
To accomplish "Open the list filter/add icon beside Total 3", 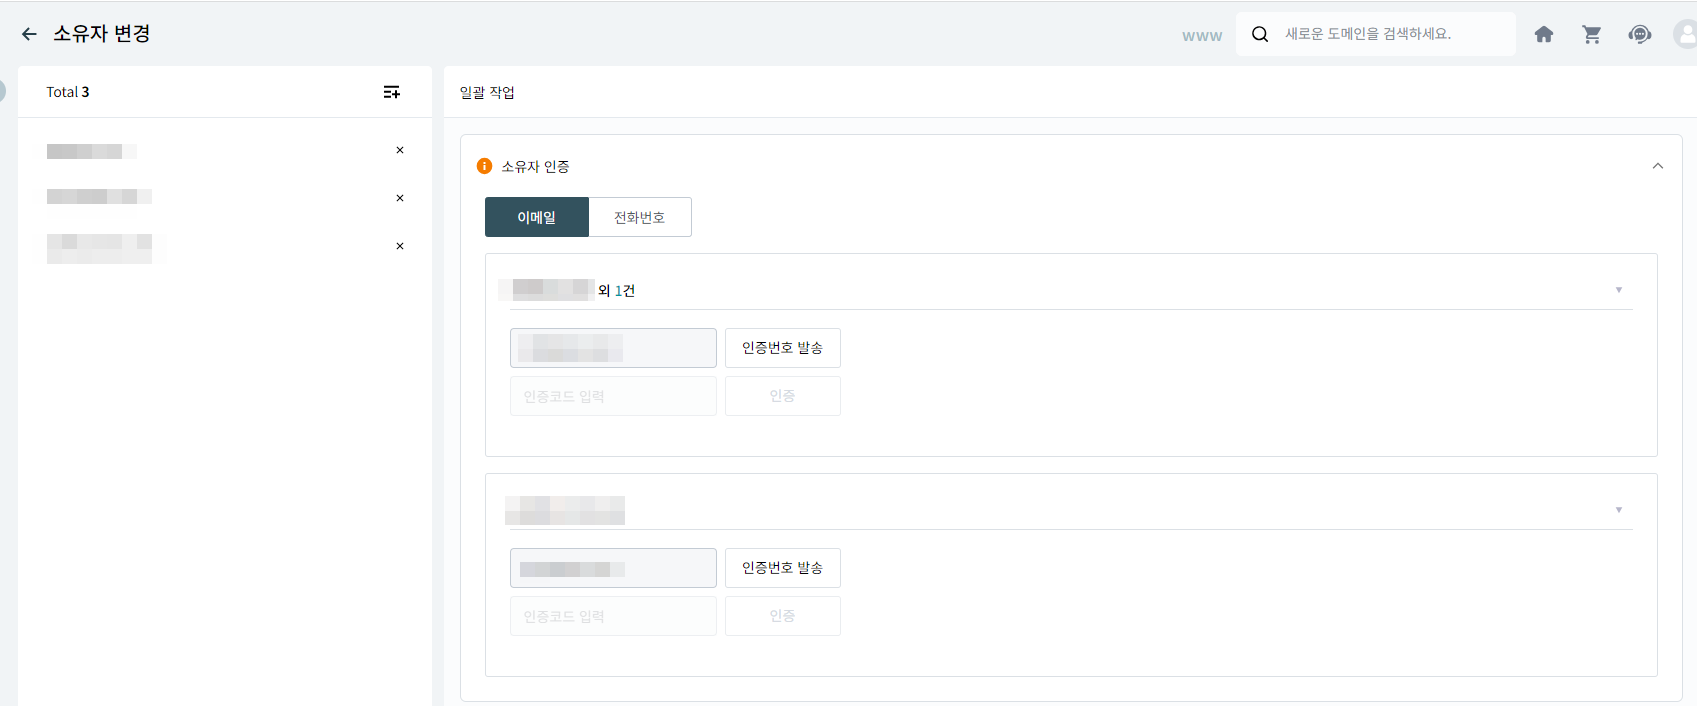I will point(392,92).
